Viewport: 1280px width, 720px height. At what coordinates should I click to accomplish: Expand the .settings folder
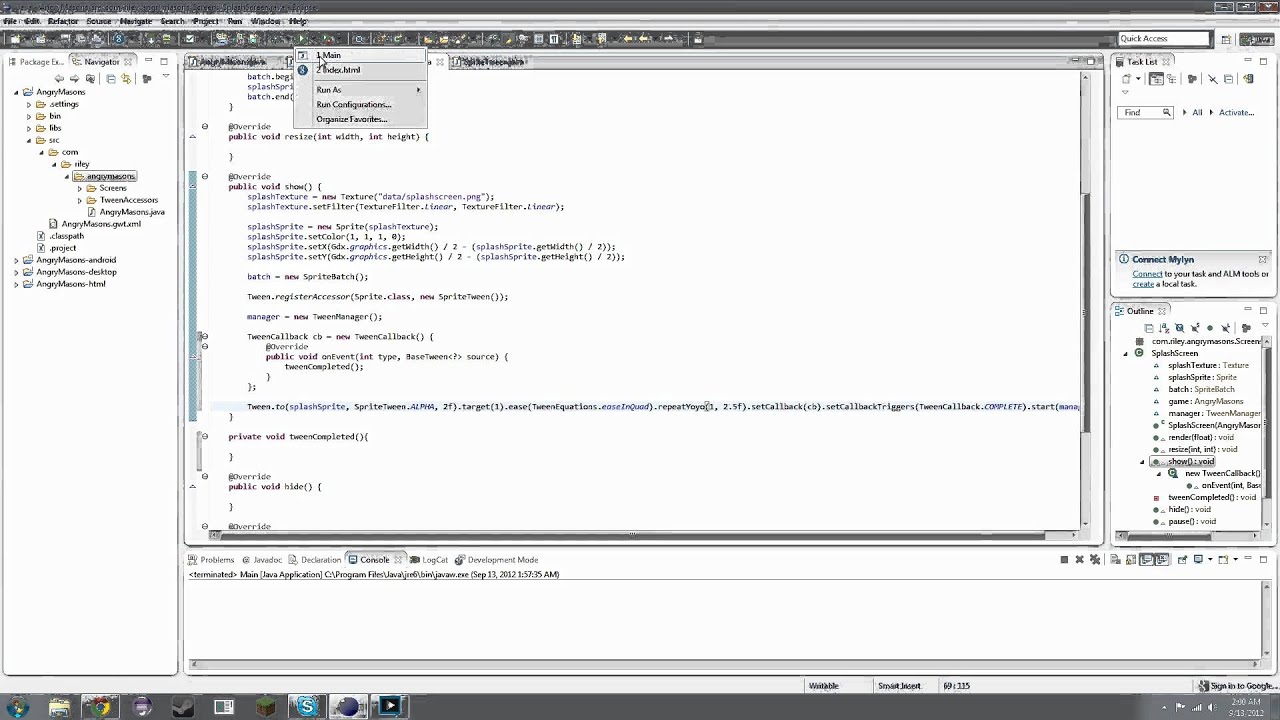[29, 104]
